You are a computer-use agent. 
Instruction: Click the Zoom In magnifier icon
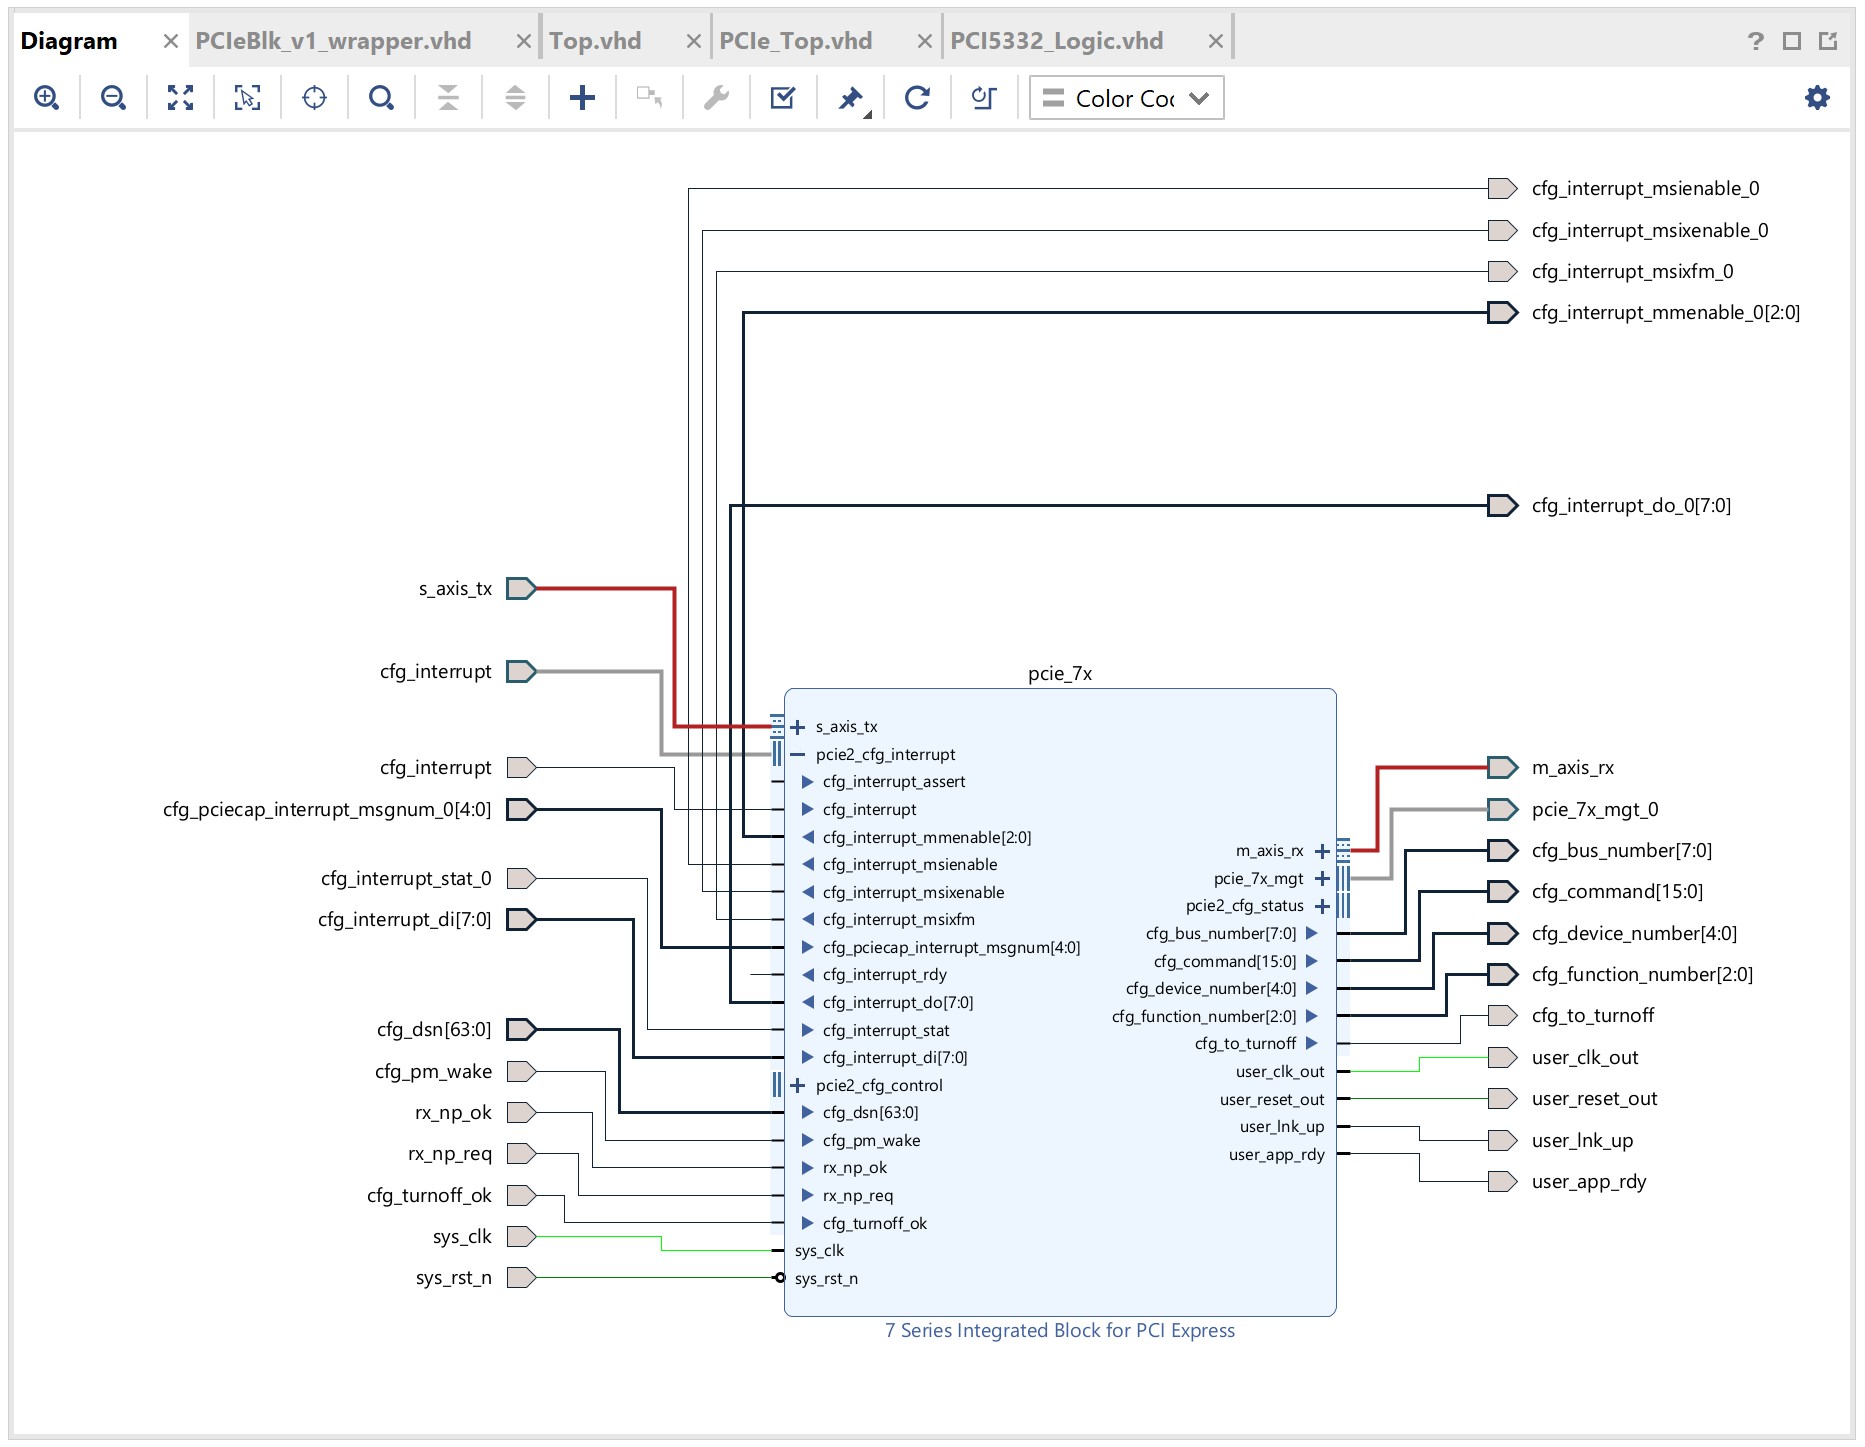[x=46, y=98]
